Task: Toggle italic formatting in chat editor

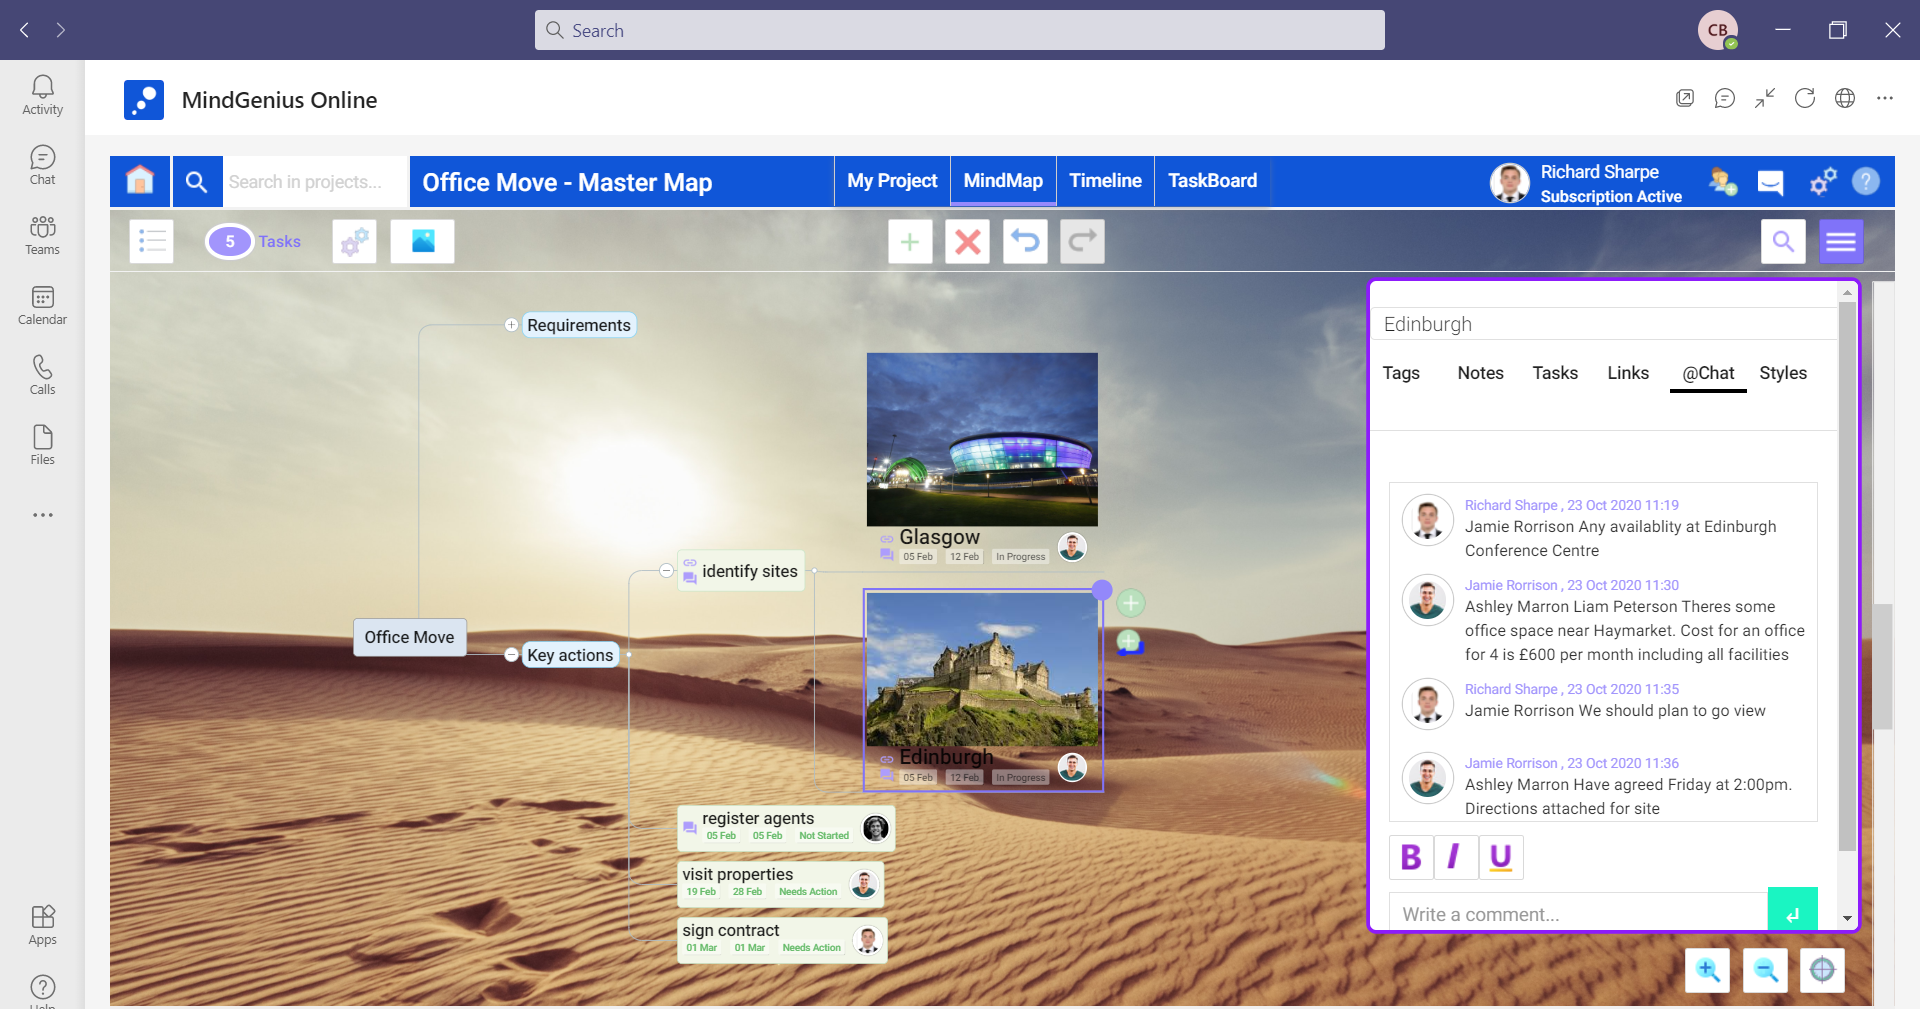Action: pyautogui.click(x=1455, y=857)
